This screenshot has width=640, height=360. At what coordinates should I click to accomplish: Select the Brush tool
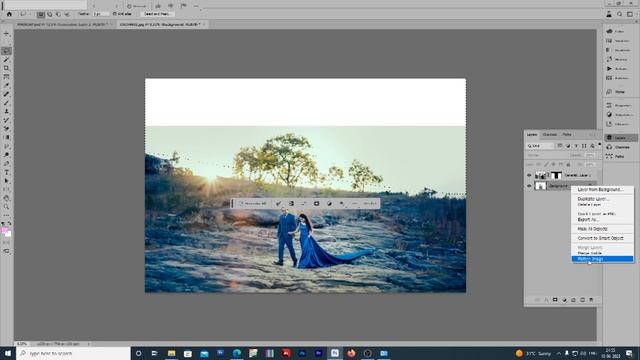click(x=6, y=103)
